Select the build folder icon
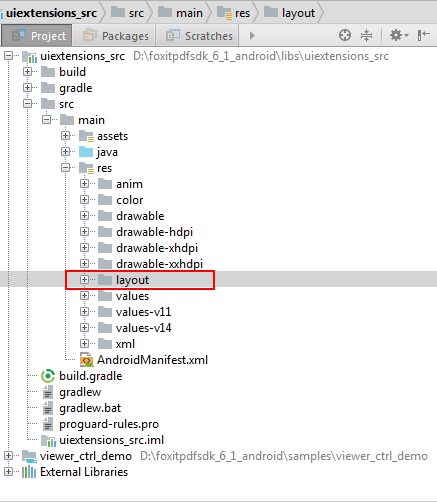 [x=48, y=72]
